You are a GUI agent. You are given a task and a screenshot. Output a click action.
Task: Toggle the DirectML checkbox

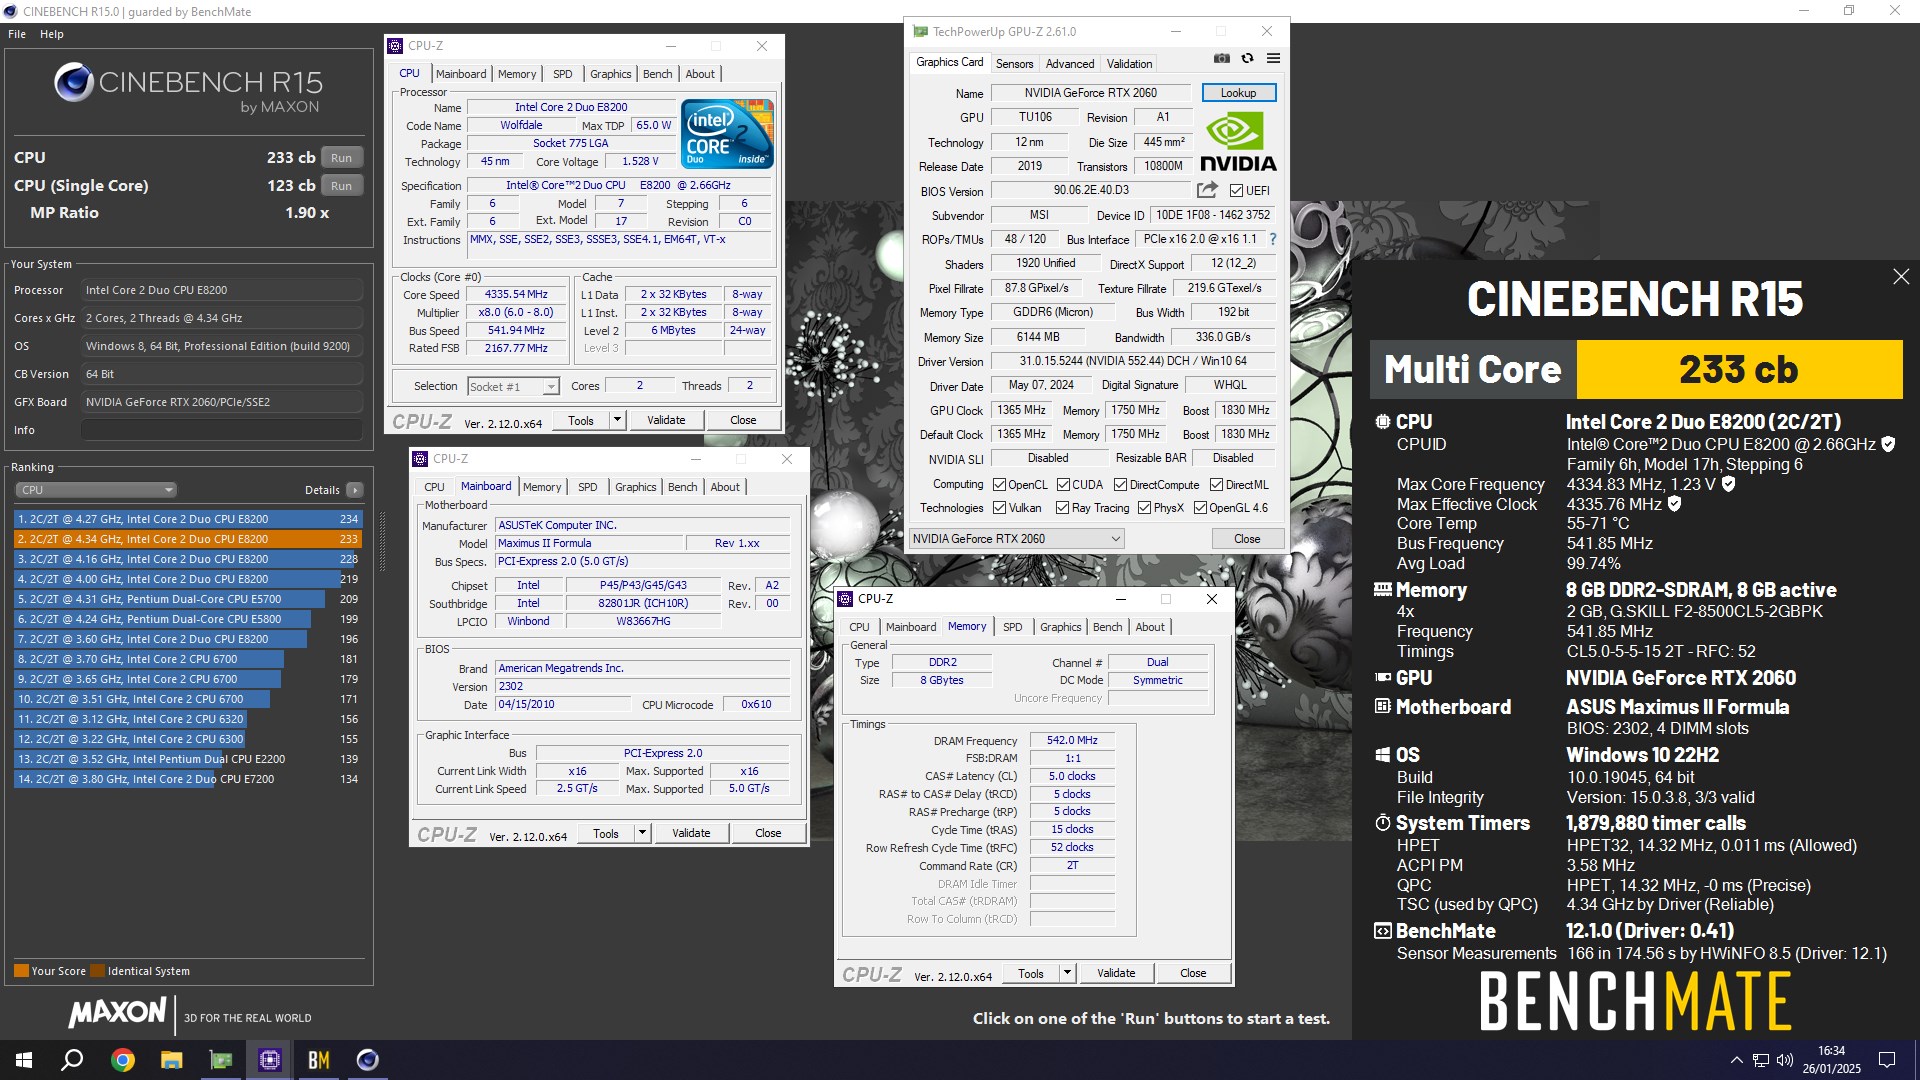tap(1216, 485)
